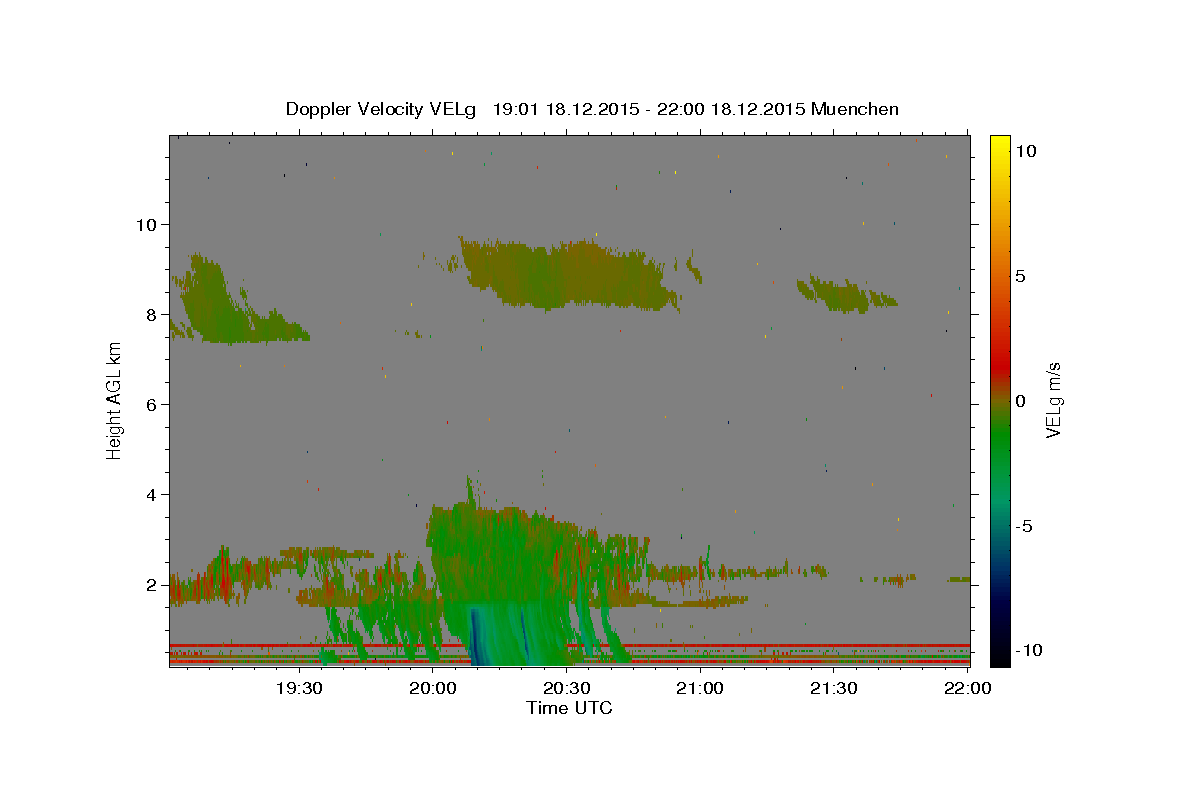Click the height axis label 4
The height and width of the screenshot is (800, 1200).
coord(152,494)
